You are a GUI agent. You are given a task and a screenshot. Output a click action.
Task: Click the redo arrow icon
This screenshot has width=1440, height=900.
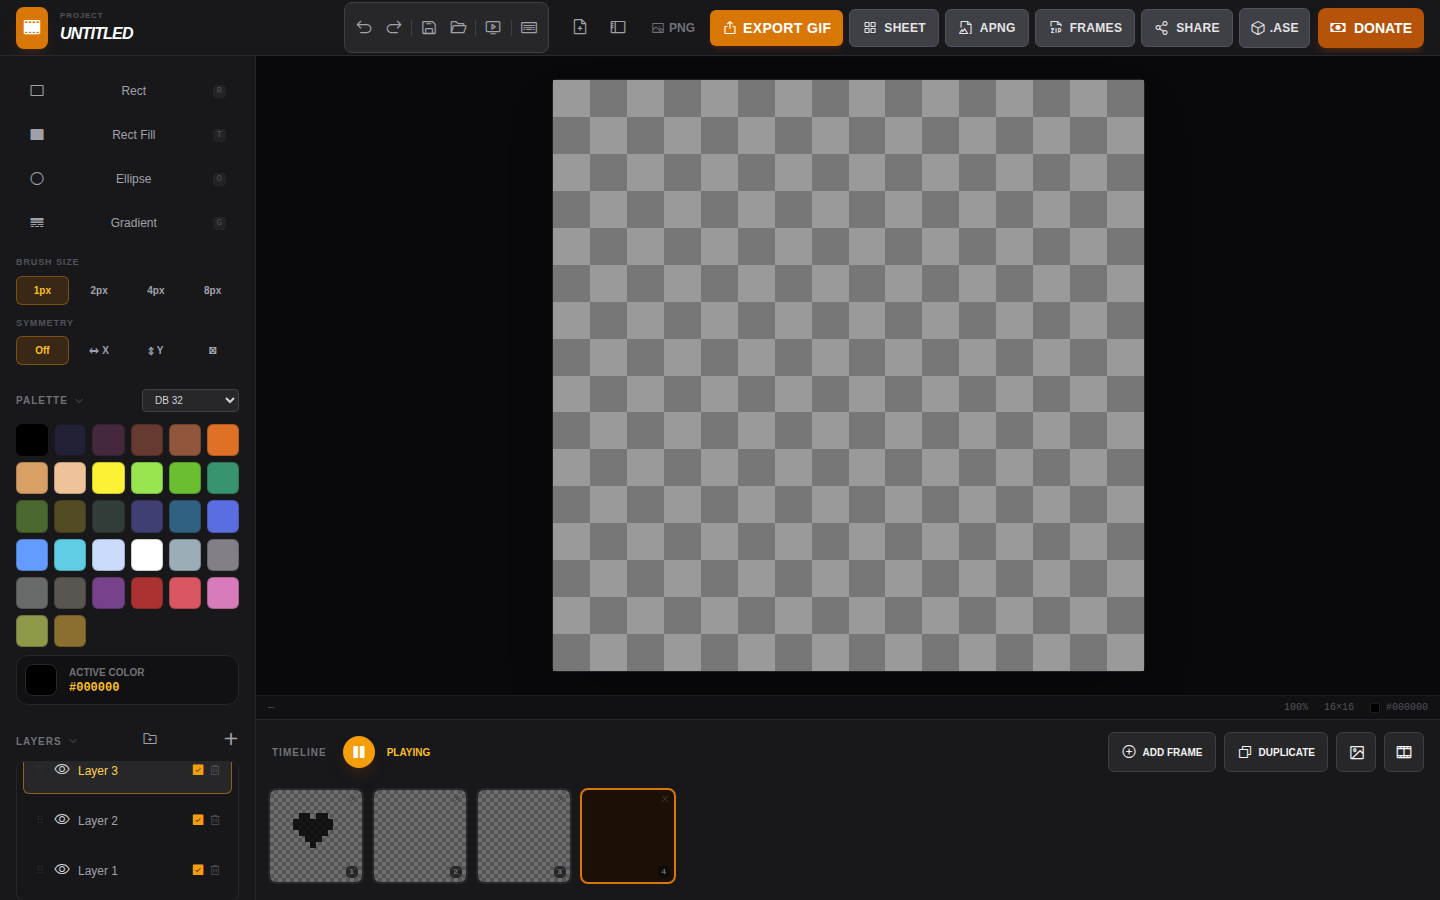394,28
